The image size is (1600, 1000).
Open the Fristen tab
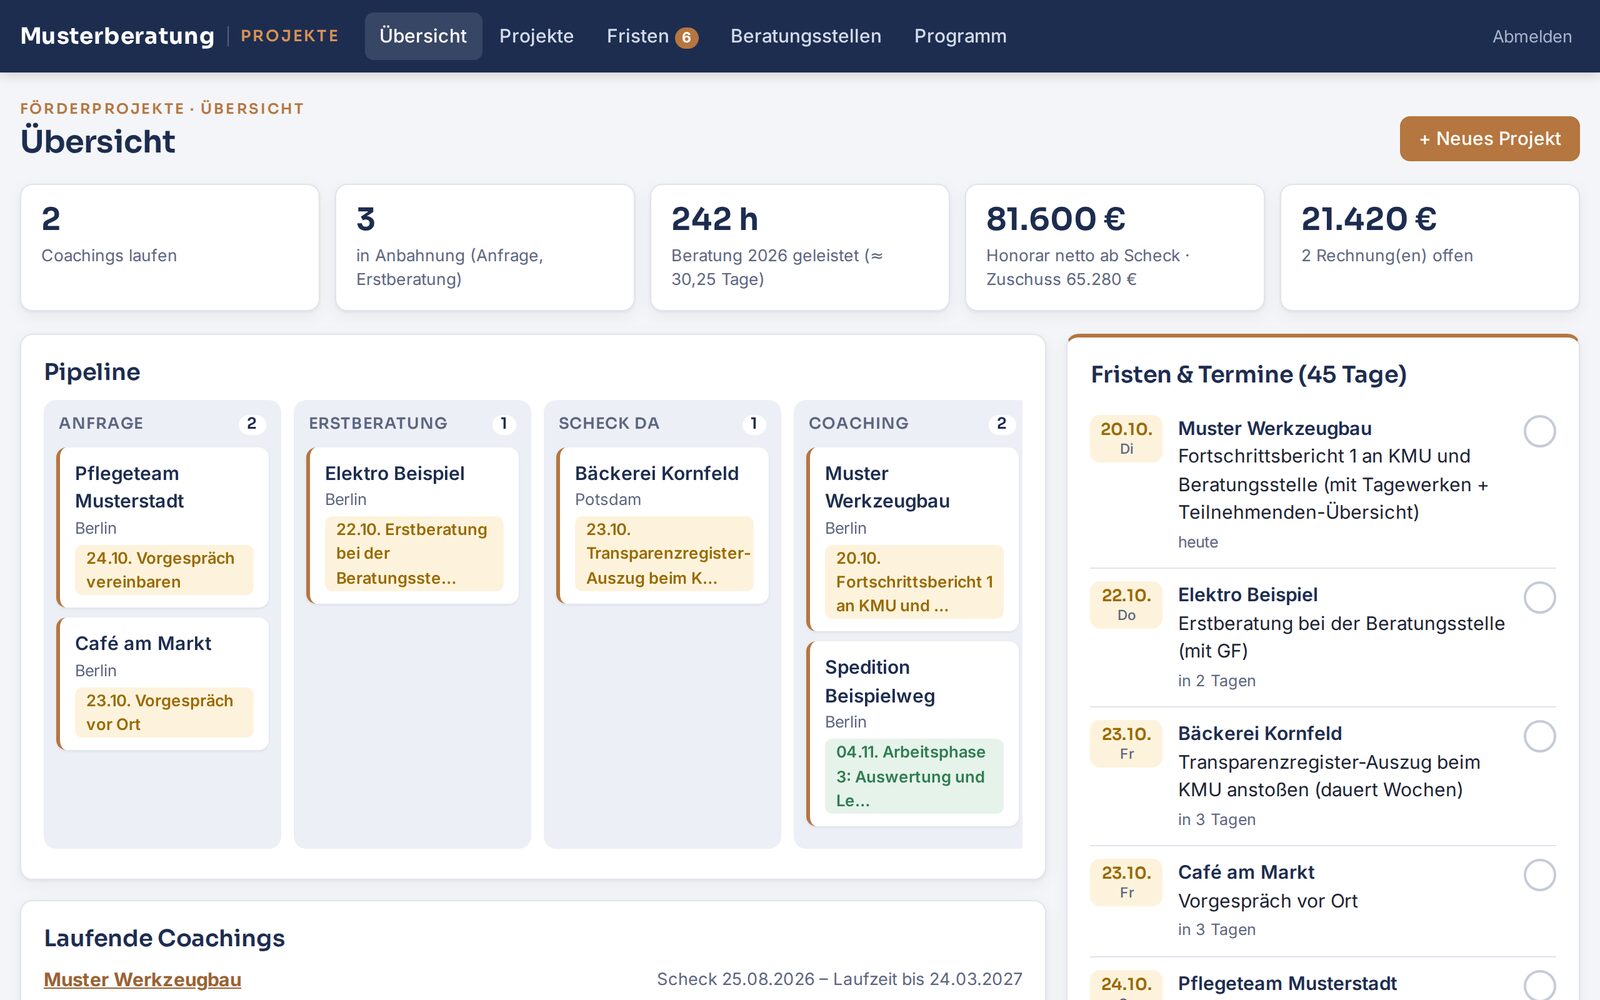(652, 36)
